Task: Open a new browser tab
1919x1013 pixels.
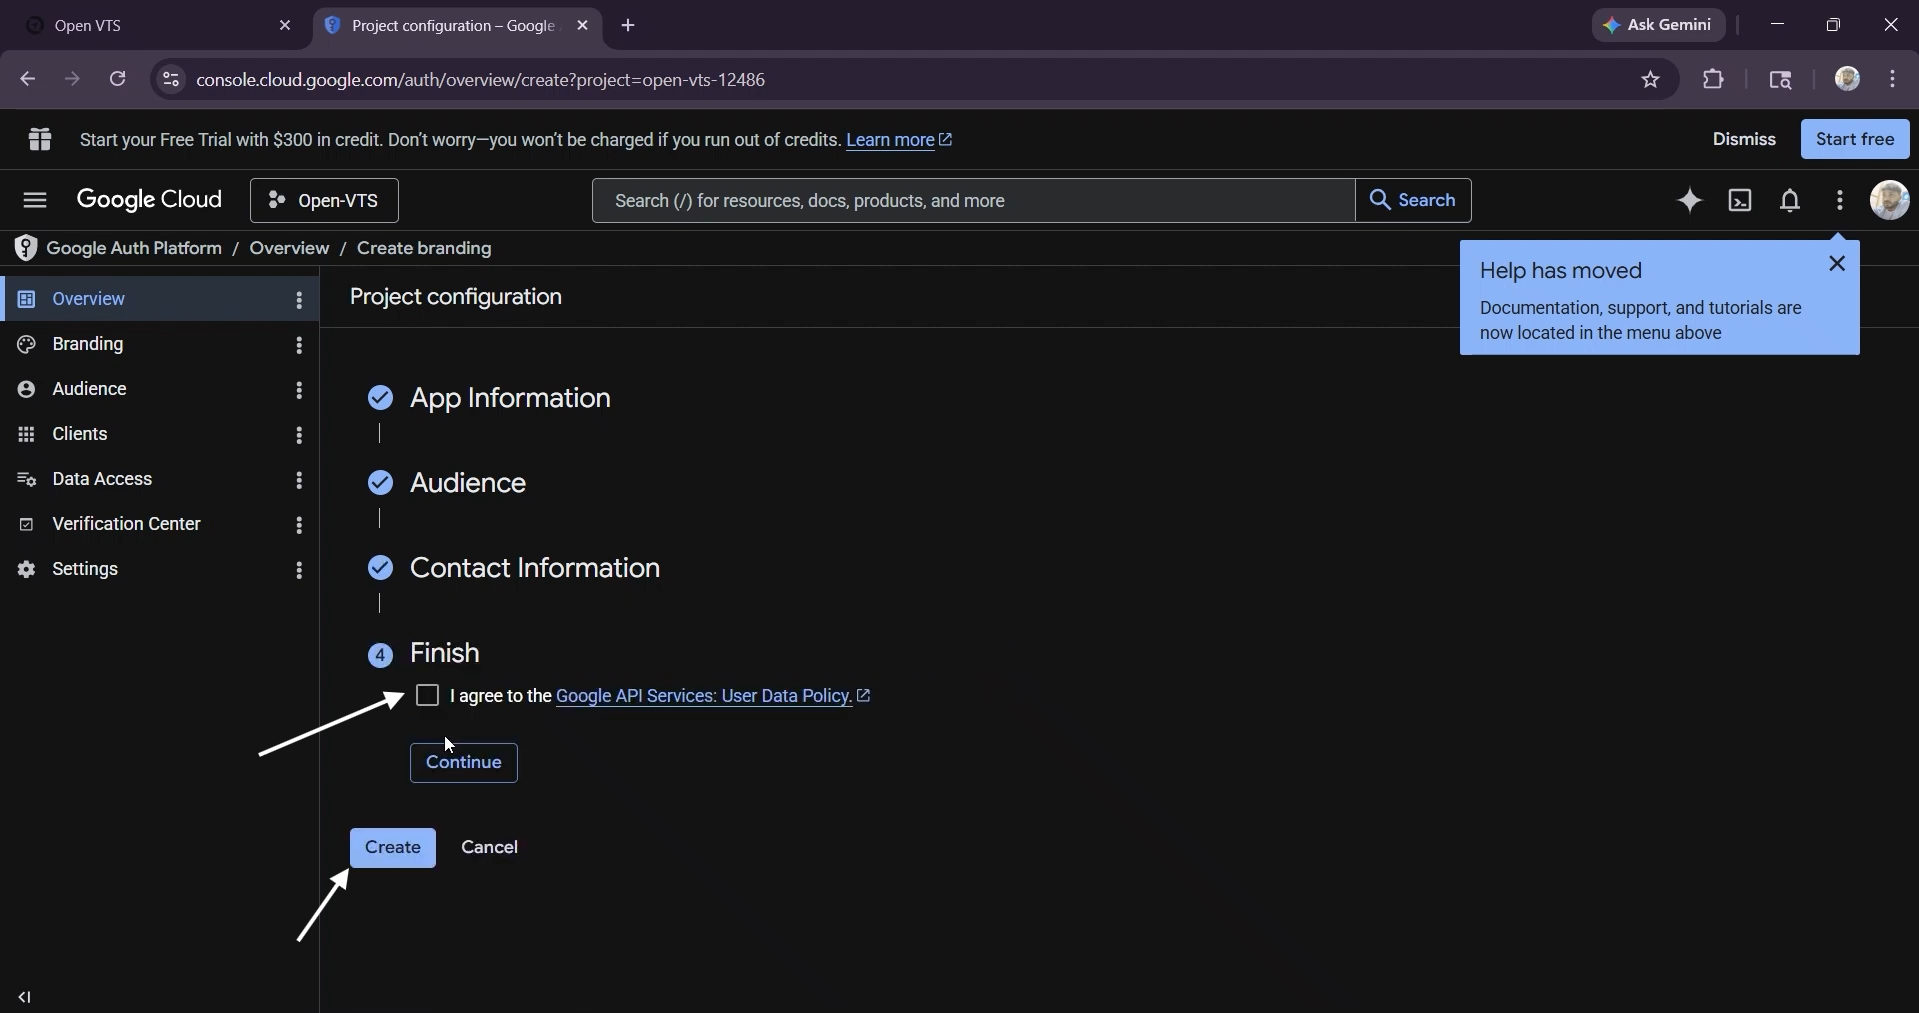Action: tap(628, 26)
